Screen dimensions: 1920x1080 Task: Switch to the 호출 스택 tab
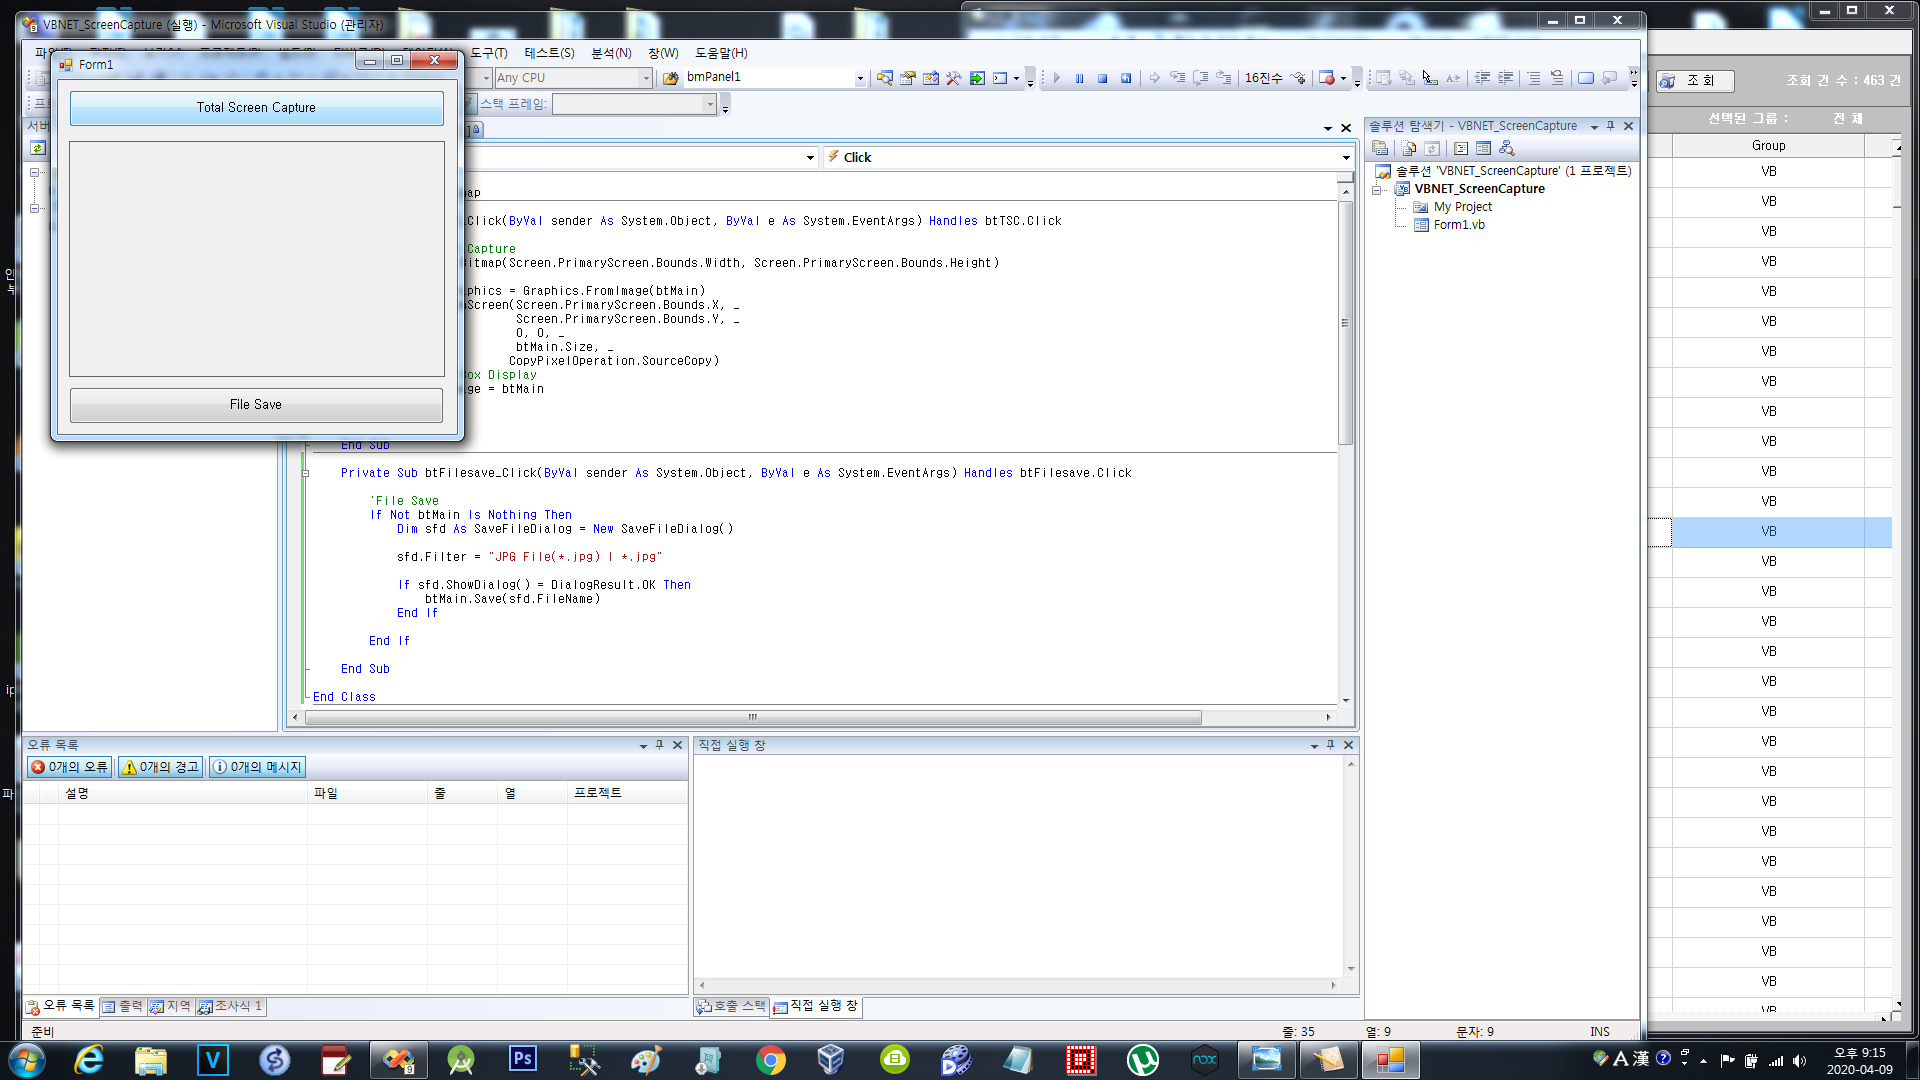pyautogui.click(x=731, y=1006)
